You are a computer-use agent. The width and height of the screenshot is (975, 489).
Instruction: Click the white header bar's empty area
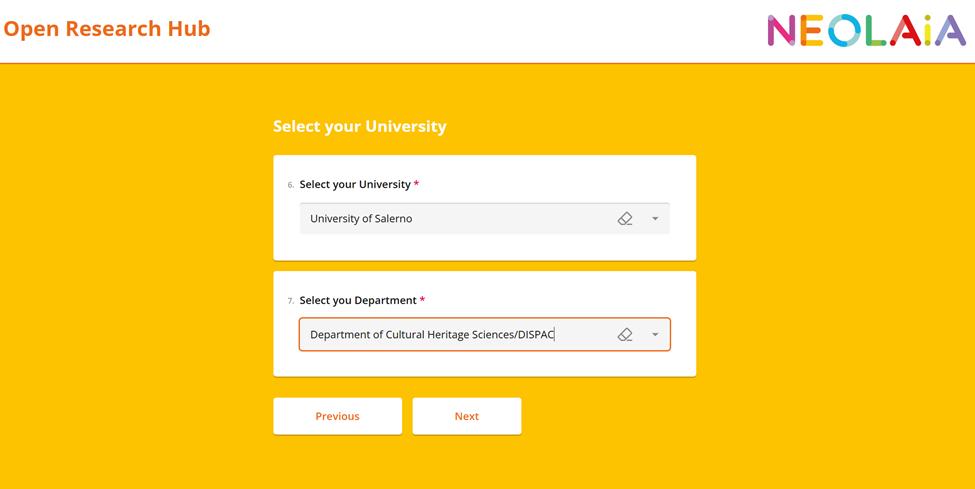[480, 30]
